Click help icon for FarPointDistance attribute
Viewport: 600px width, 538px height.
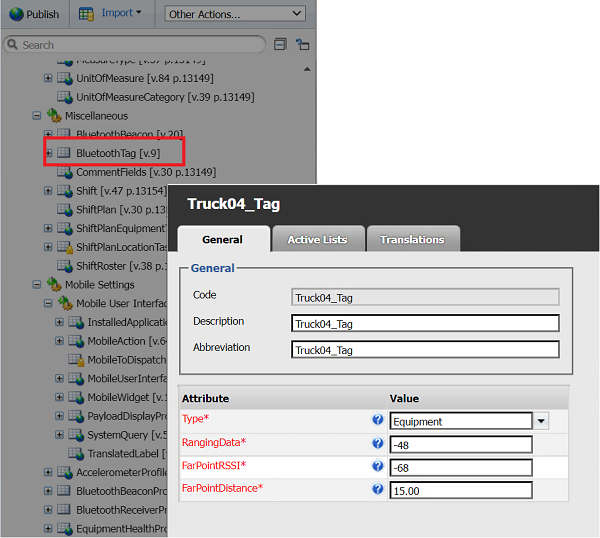(x=378, y=489)
